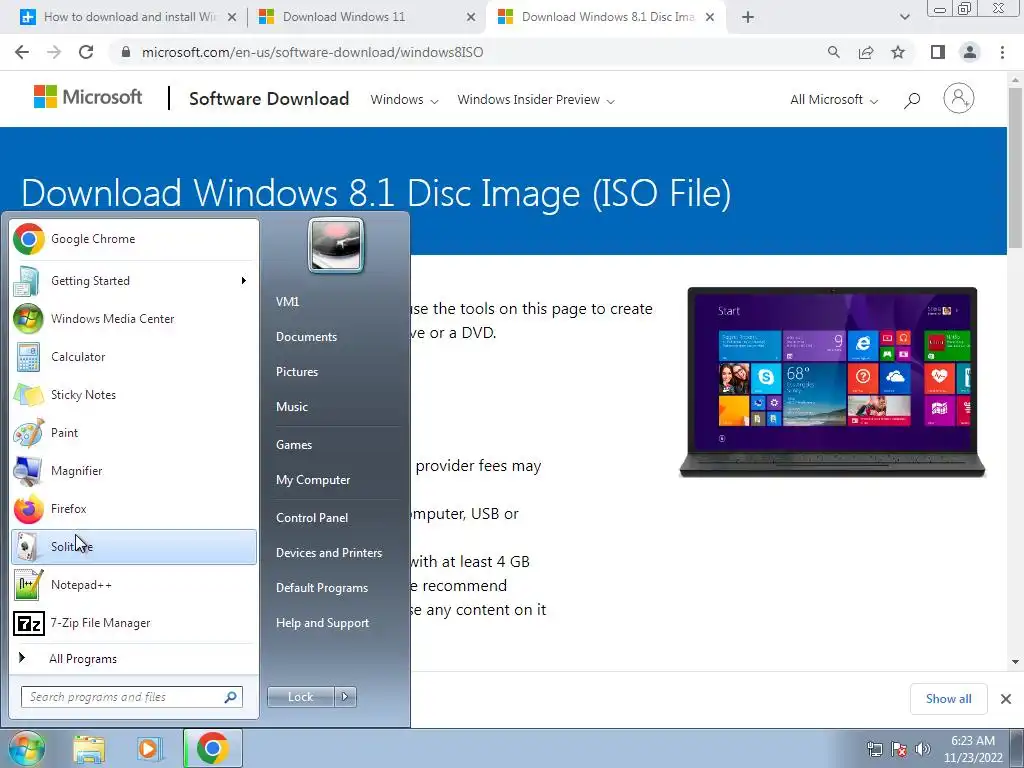Go back in browser
Screen dimensions: 1024x768
[x=22, y=52]
